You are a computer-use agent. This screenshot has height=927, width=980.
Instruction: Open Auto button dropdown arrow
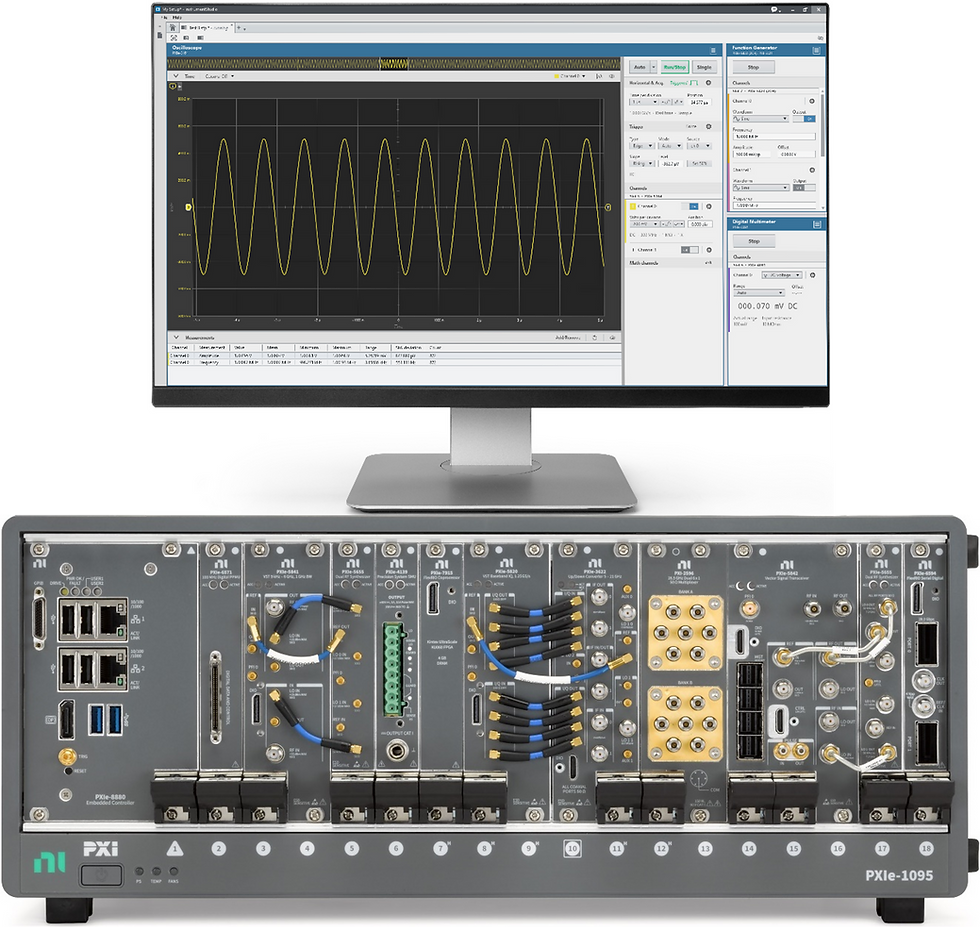pos(654,67)
